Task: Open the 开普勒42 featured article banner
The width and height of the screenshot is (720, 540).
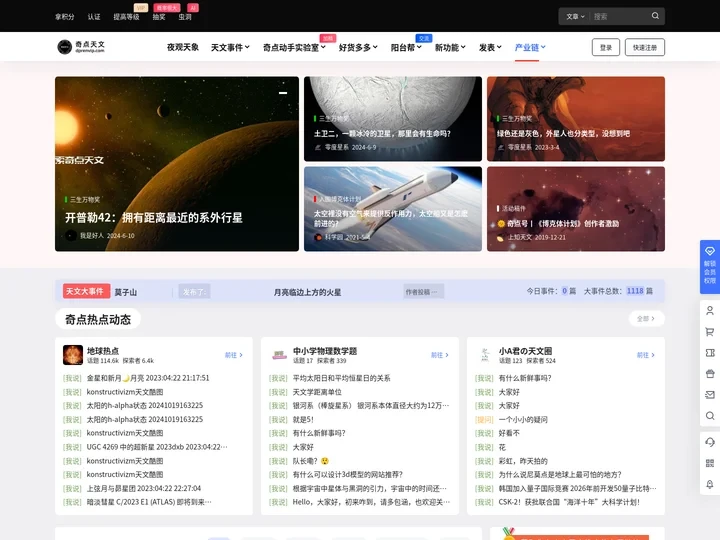Action: [177, 164]
